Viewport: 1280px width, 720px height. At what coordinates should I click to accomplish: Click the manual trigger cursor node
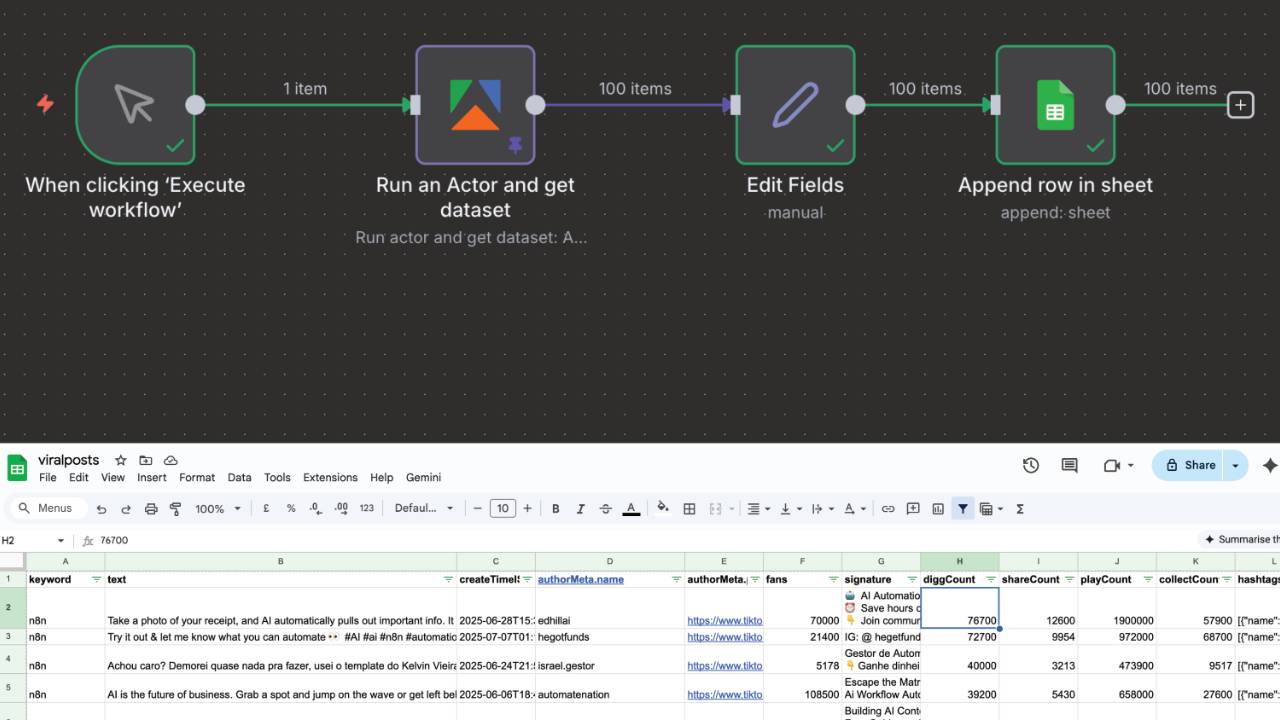(135, 105)
